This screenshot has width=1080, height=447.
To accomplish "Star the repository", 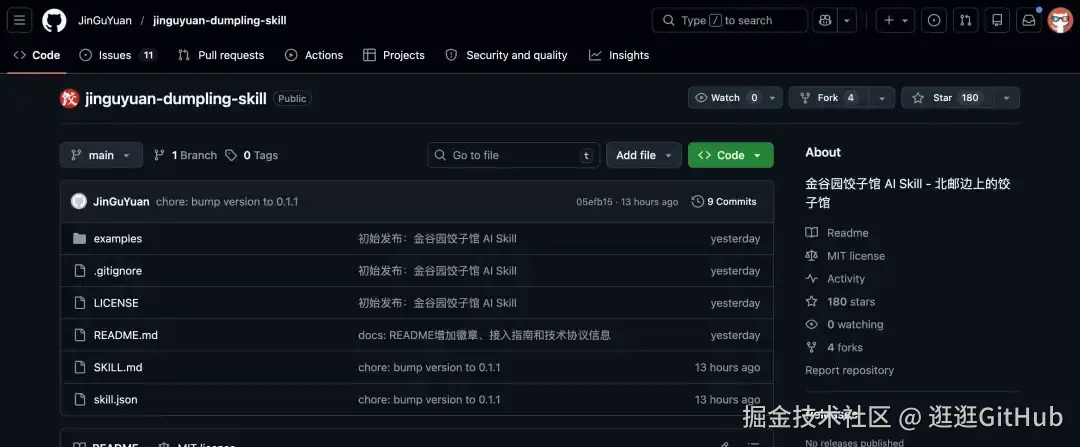I will (x=946, y=98).
